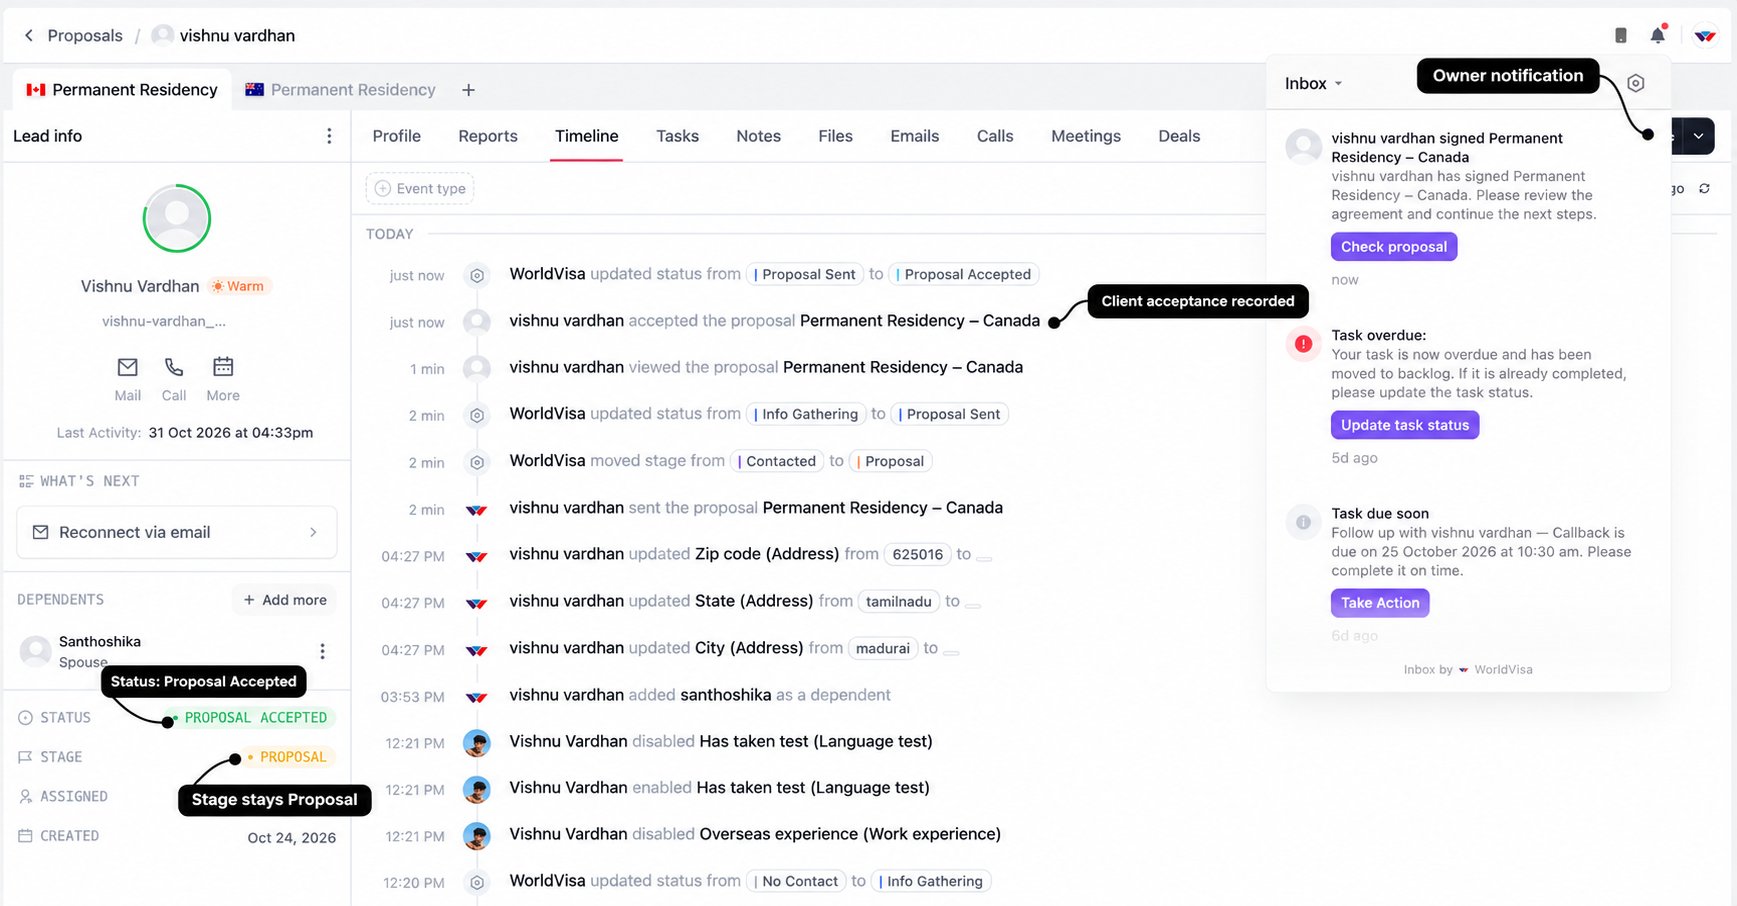This screenshot has width=1737, height=906.
Task: Open the Reports tab
Action: (488, 136)
